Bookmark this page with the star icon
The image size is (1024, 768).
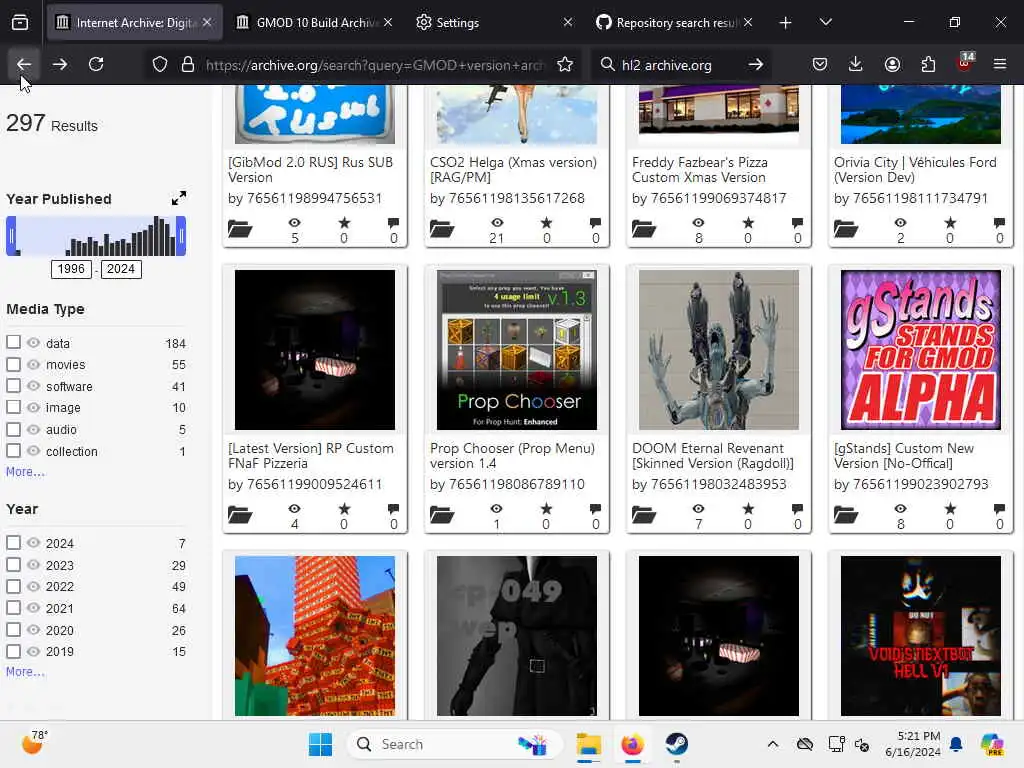[x=565, y=64]
